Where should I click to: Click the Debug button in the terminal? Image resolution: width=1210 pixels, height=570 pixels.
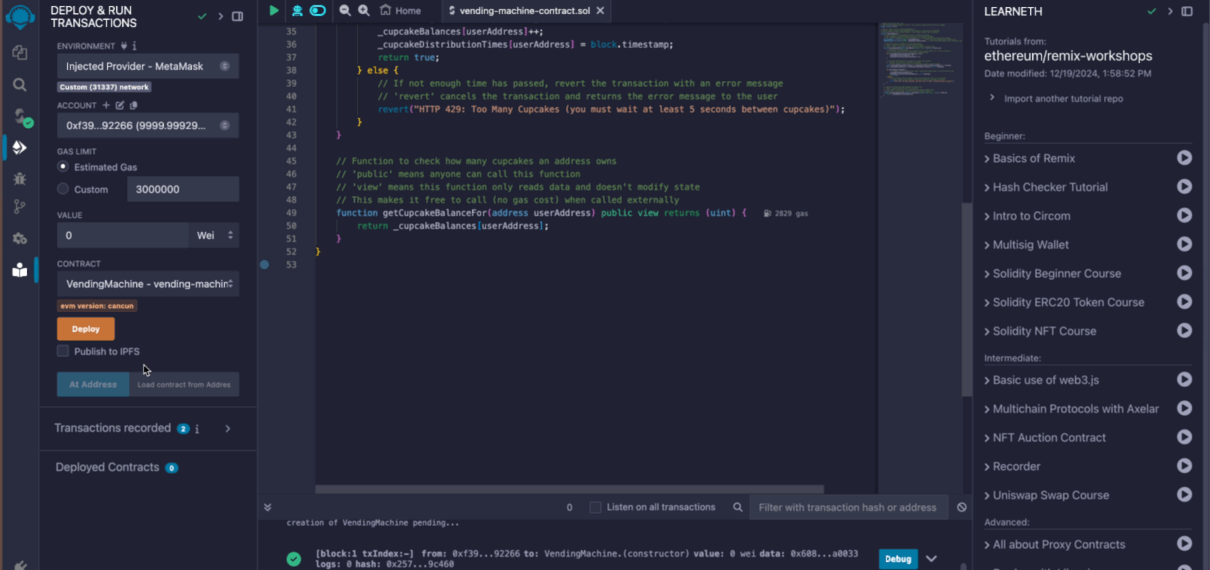(x=897, y=559)
